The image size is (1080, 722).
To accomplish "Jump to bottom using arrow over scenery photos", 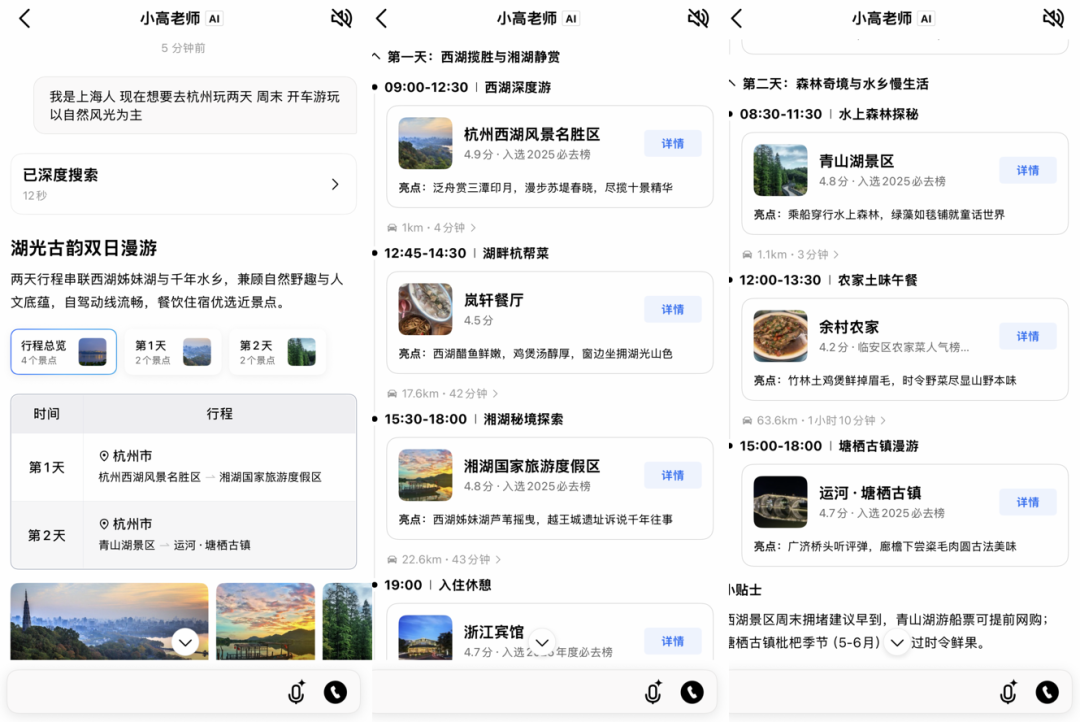I will [x=185, y=643].
